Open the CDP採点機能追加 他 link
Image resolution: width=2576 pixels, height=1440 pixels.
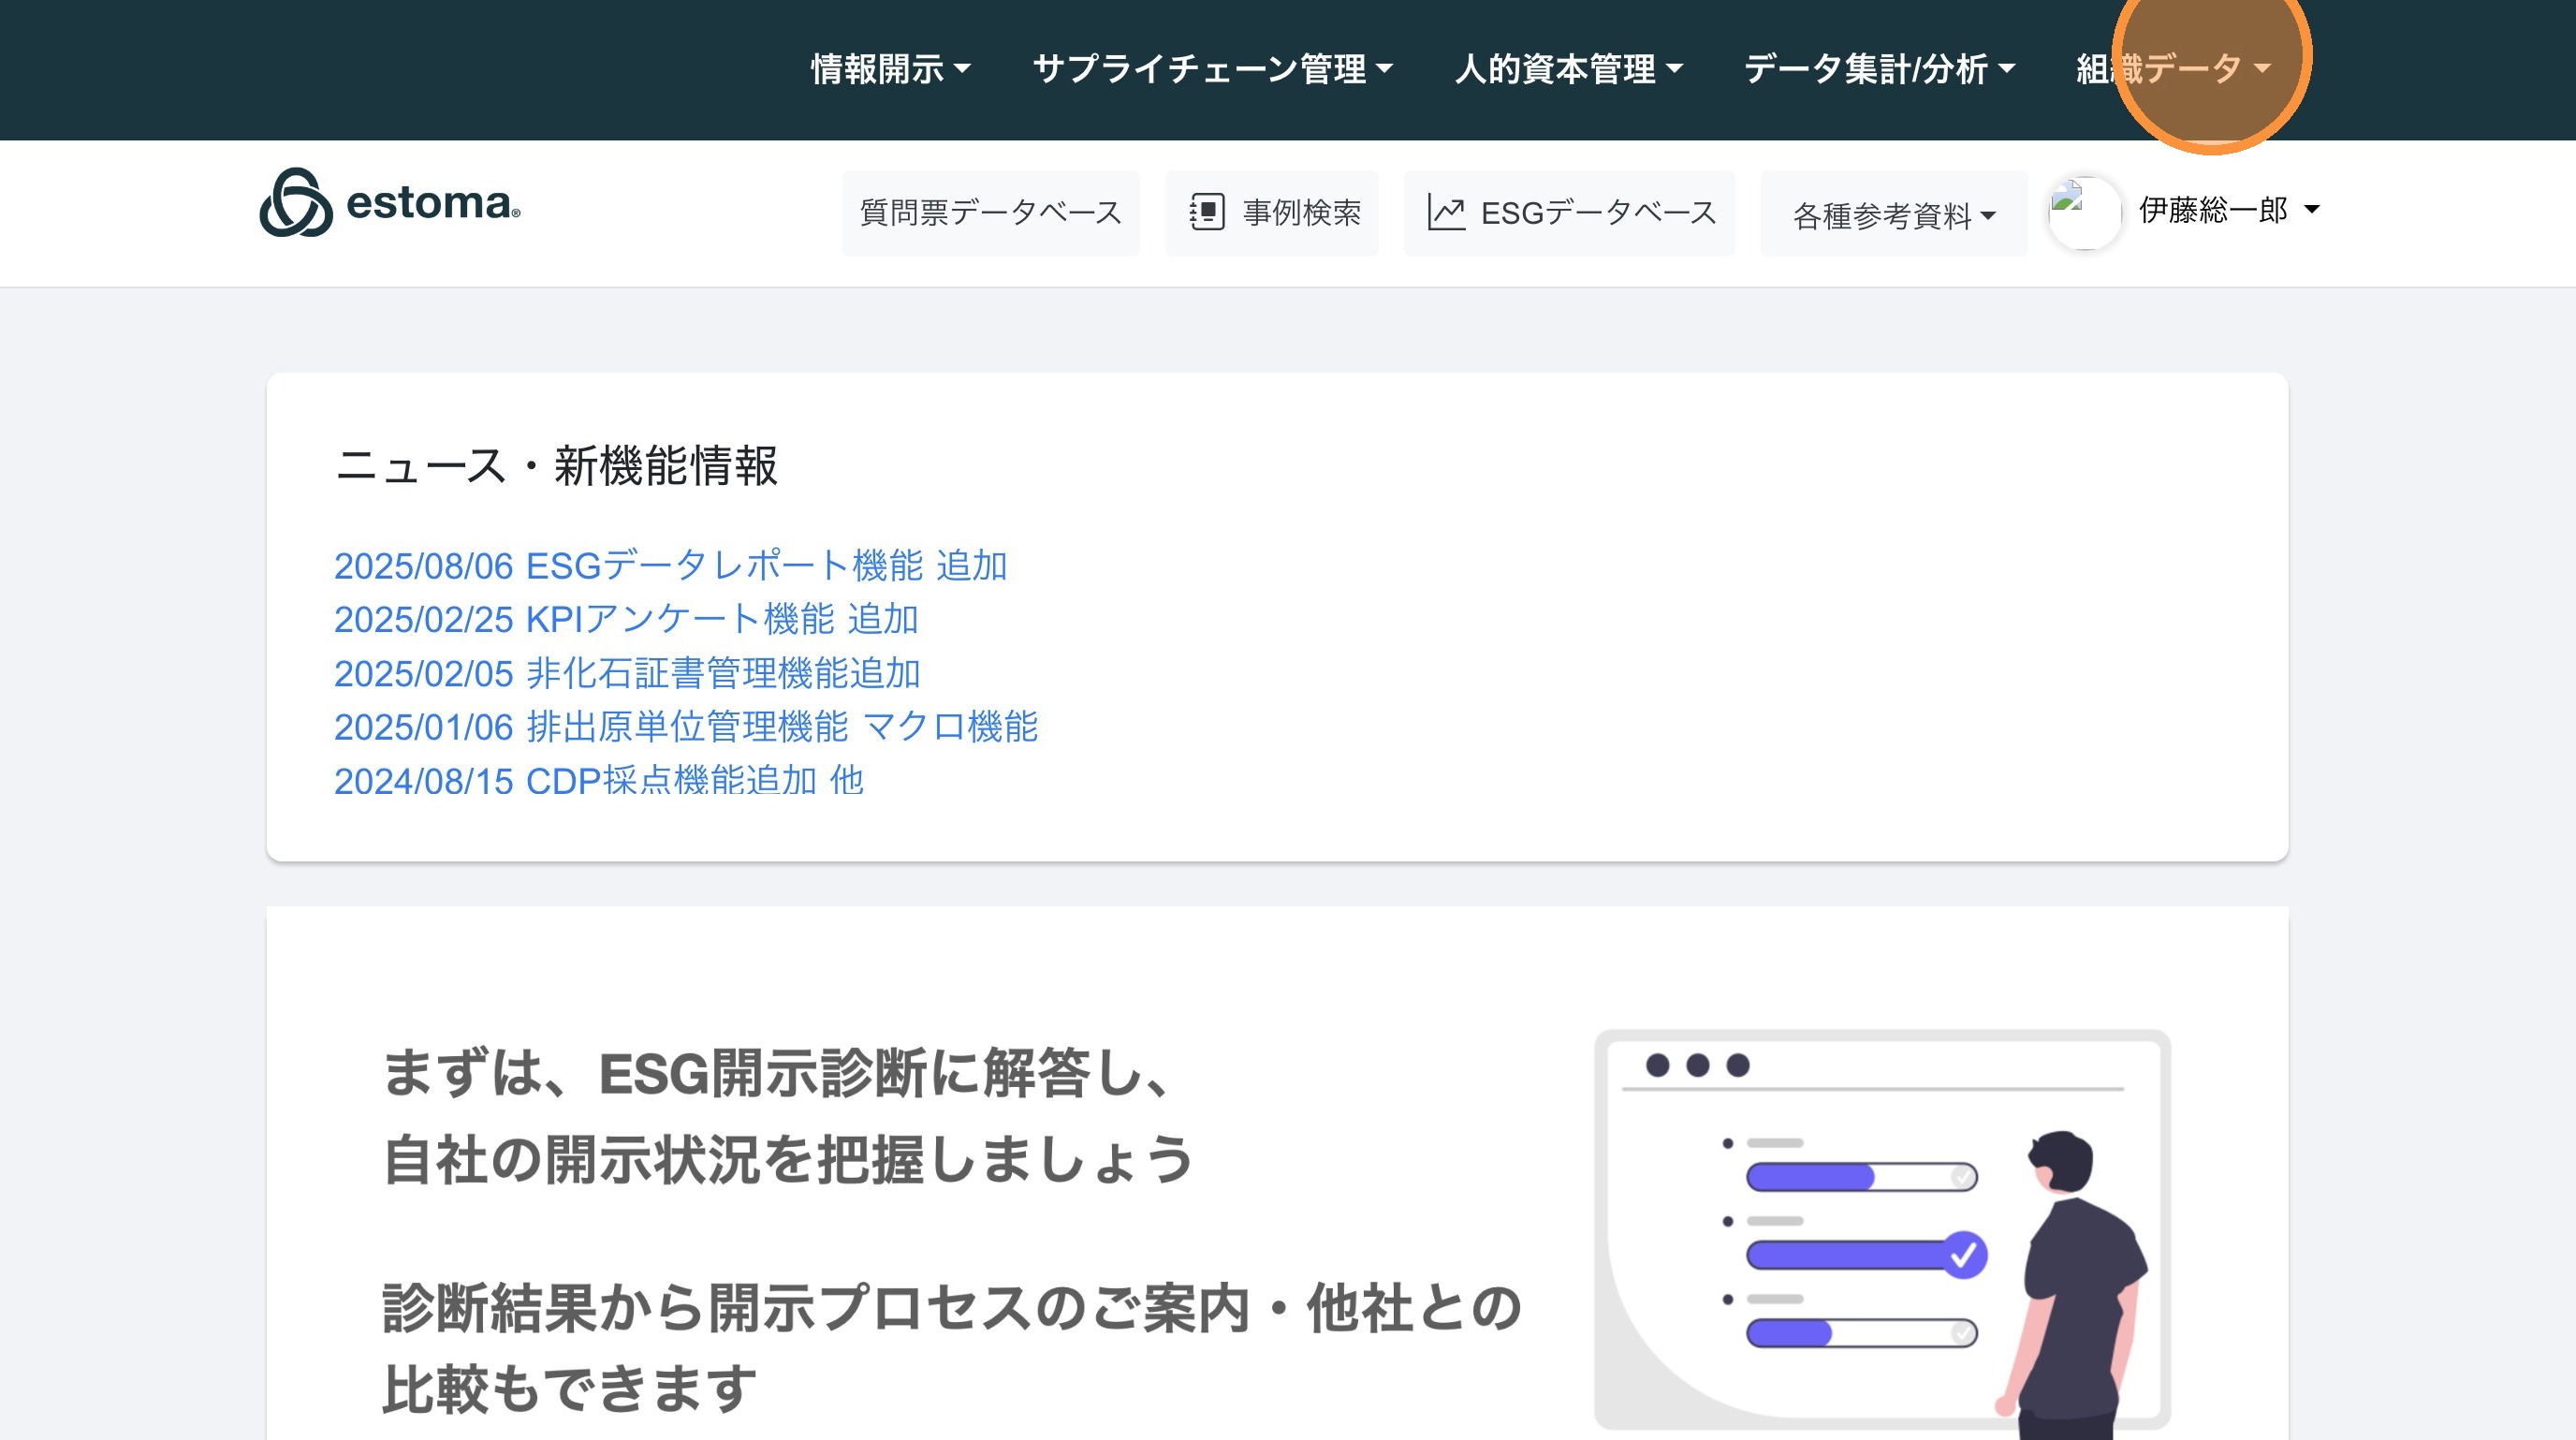[598, 781]
